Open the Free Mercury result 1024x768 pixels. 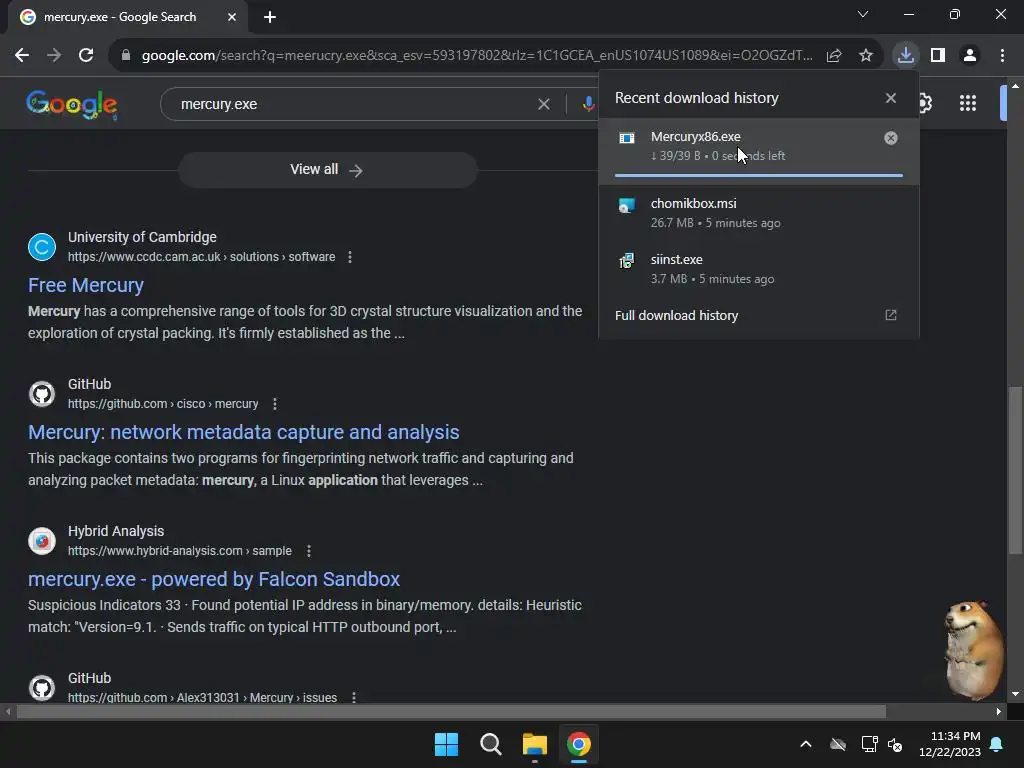pos(86,285)
